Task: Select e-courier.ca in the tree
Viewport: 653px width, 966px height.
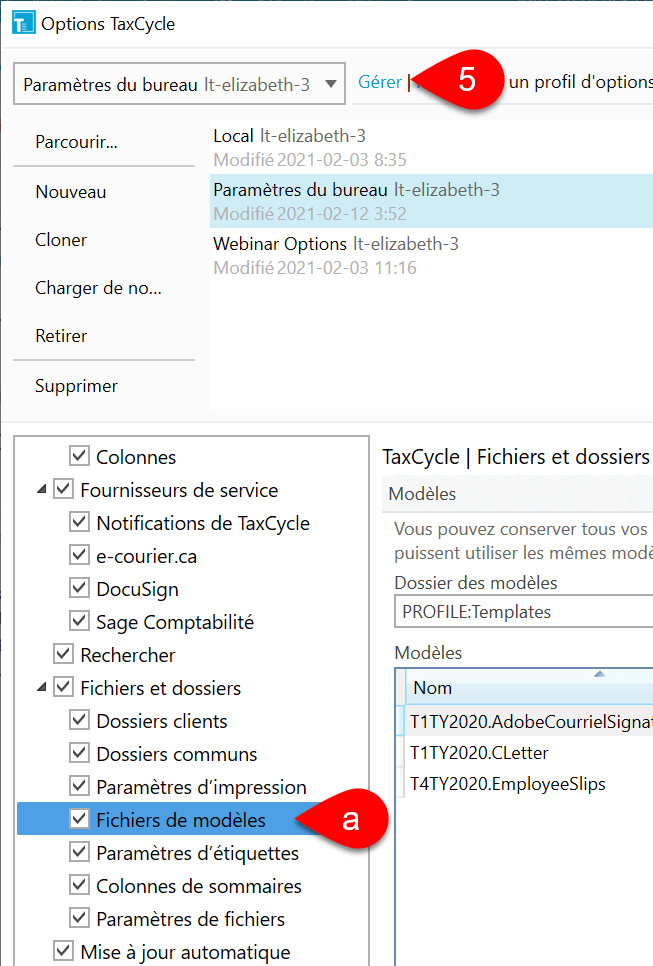Action: pyautogui.click(x=147, y=556)
